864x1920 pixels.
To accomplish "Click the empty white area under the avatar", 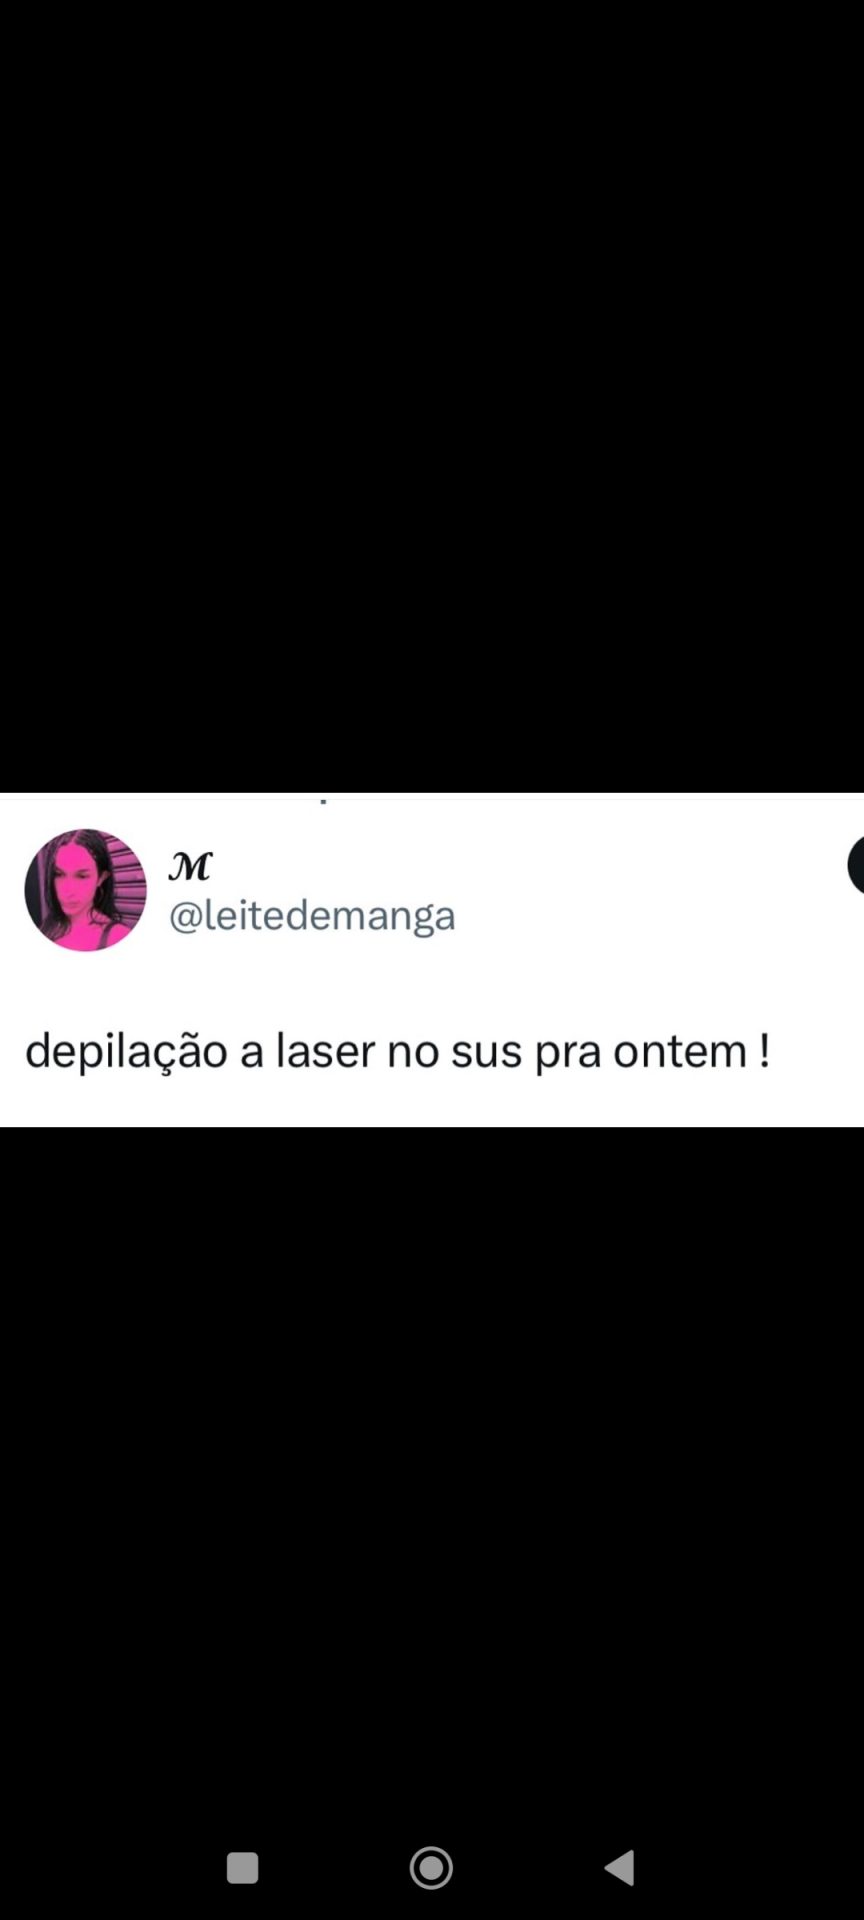I will click(x=85, y=985).
